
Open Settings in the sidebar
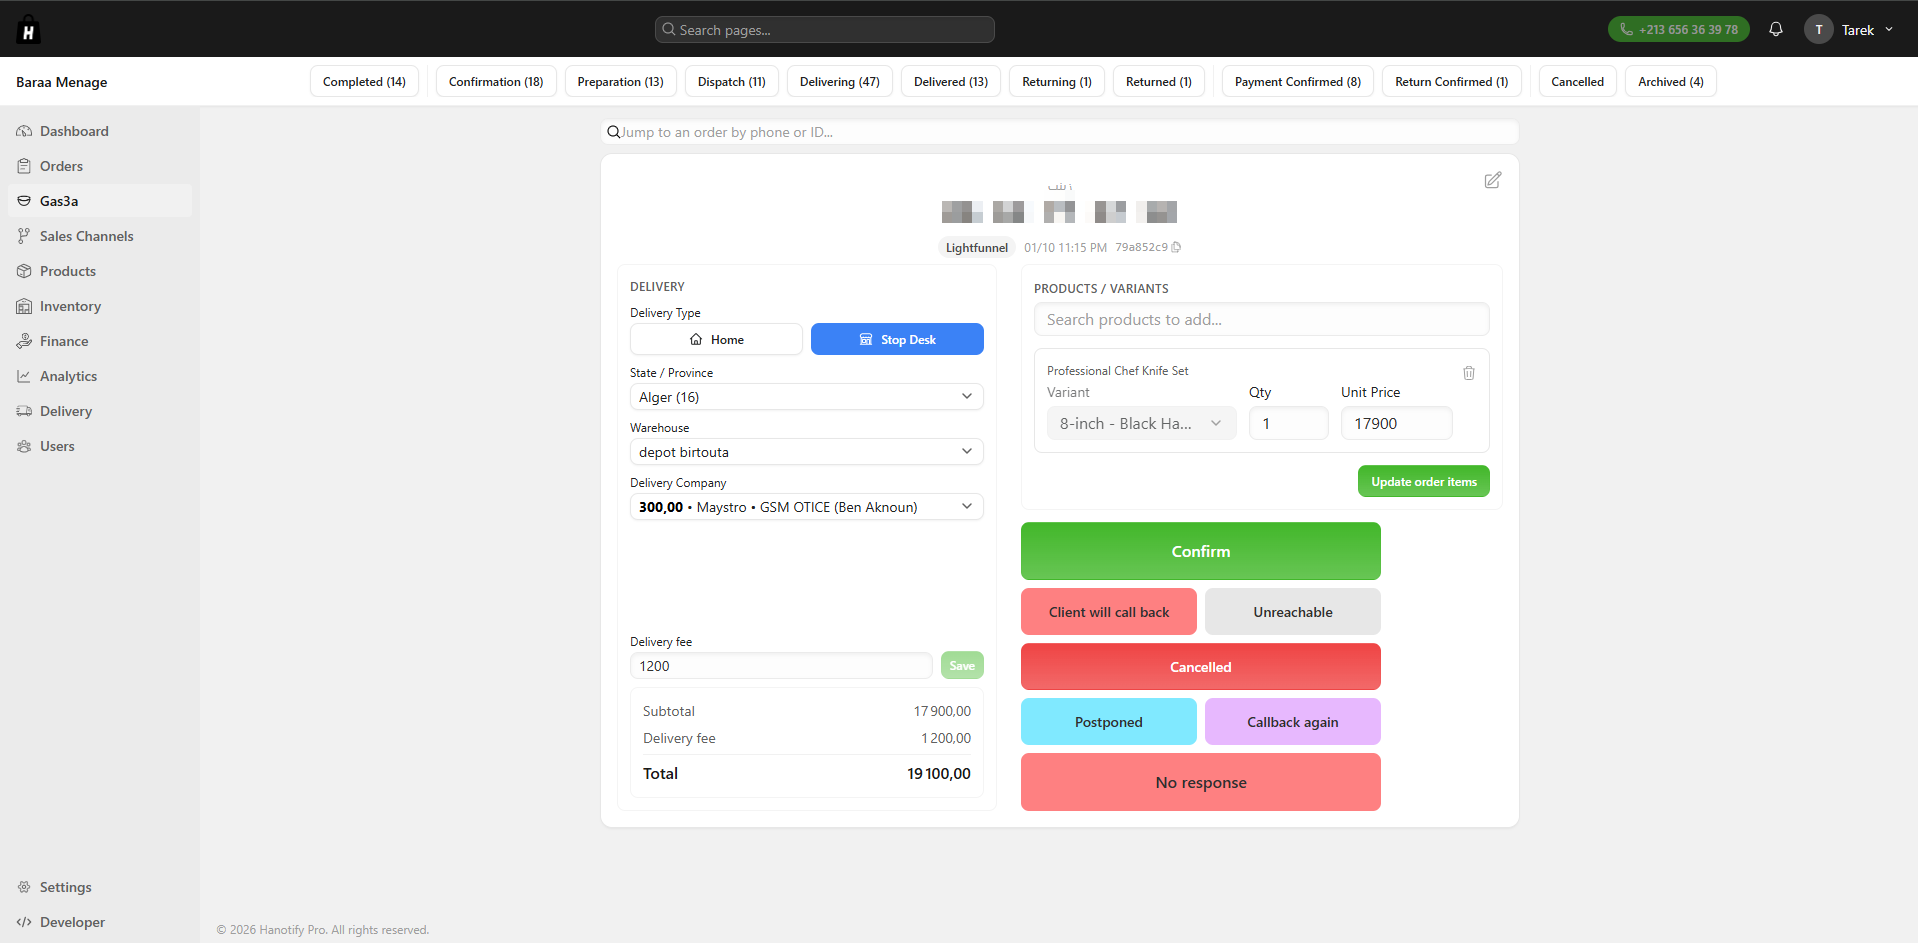(100, 887)
